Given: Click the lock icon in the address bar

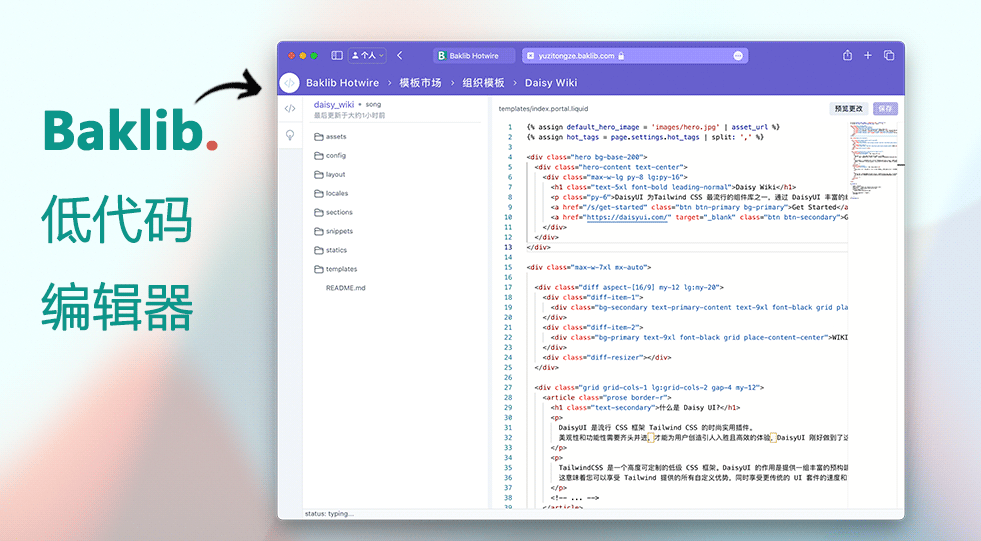Looking at the screenshot, I should 621,56.
